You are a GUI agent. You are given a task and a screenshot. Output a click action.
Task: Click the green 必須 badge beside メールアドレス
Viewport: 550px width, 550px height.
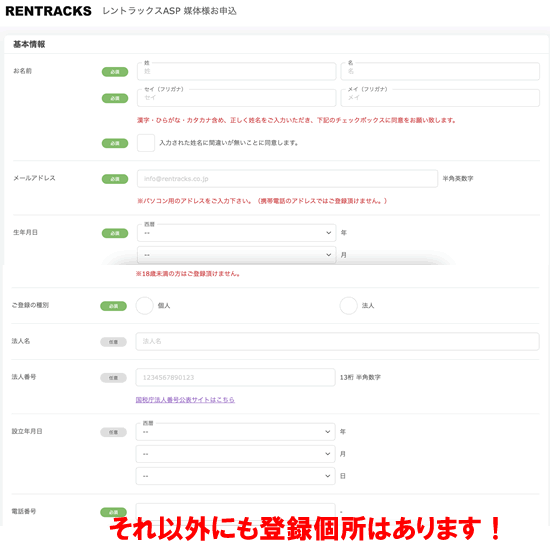pyautogui.click(x=115, y=179)
